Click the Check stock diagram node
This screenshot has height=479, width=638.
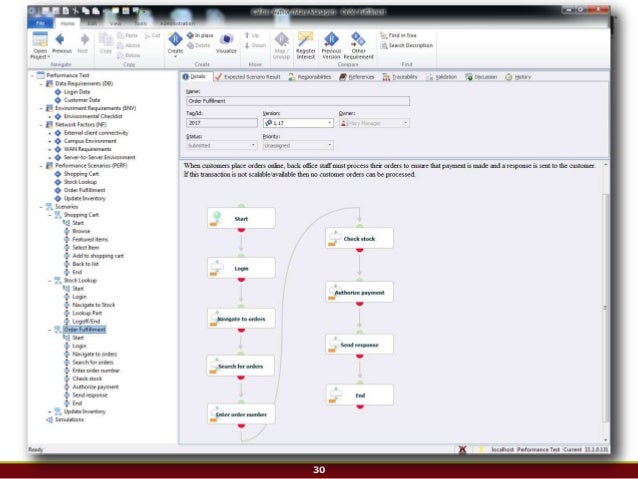359,238
